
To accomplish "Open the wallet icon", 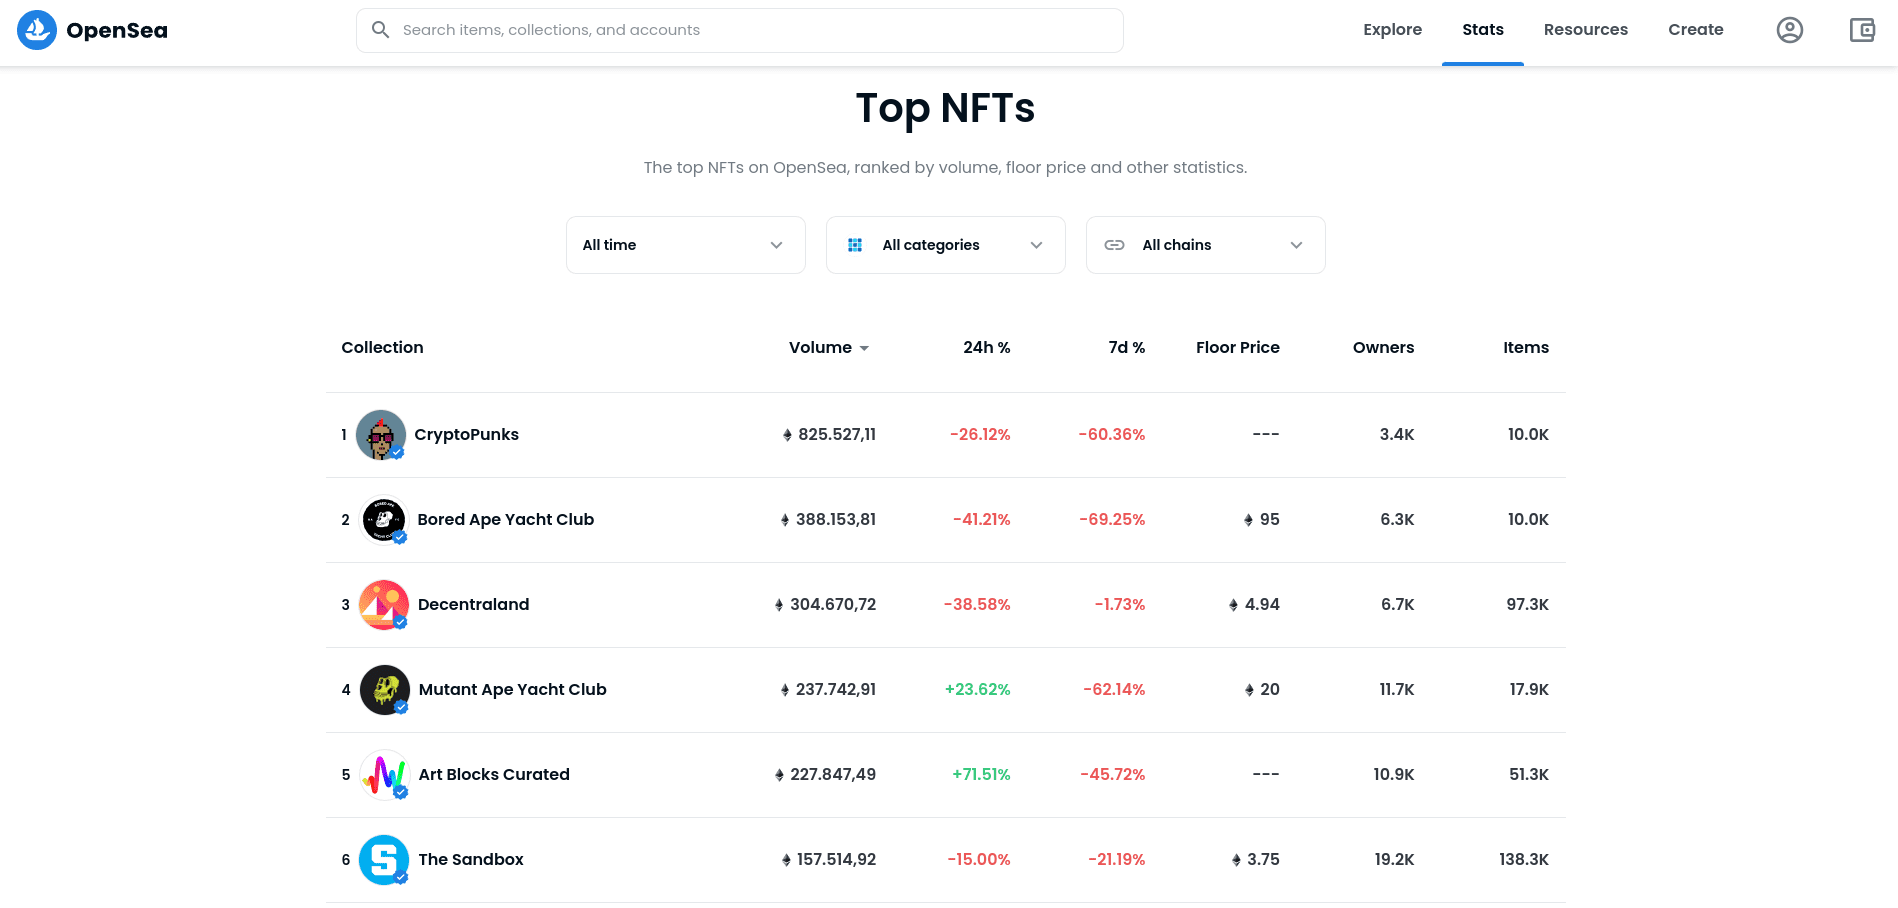I will tap(1862, 30).
